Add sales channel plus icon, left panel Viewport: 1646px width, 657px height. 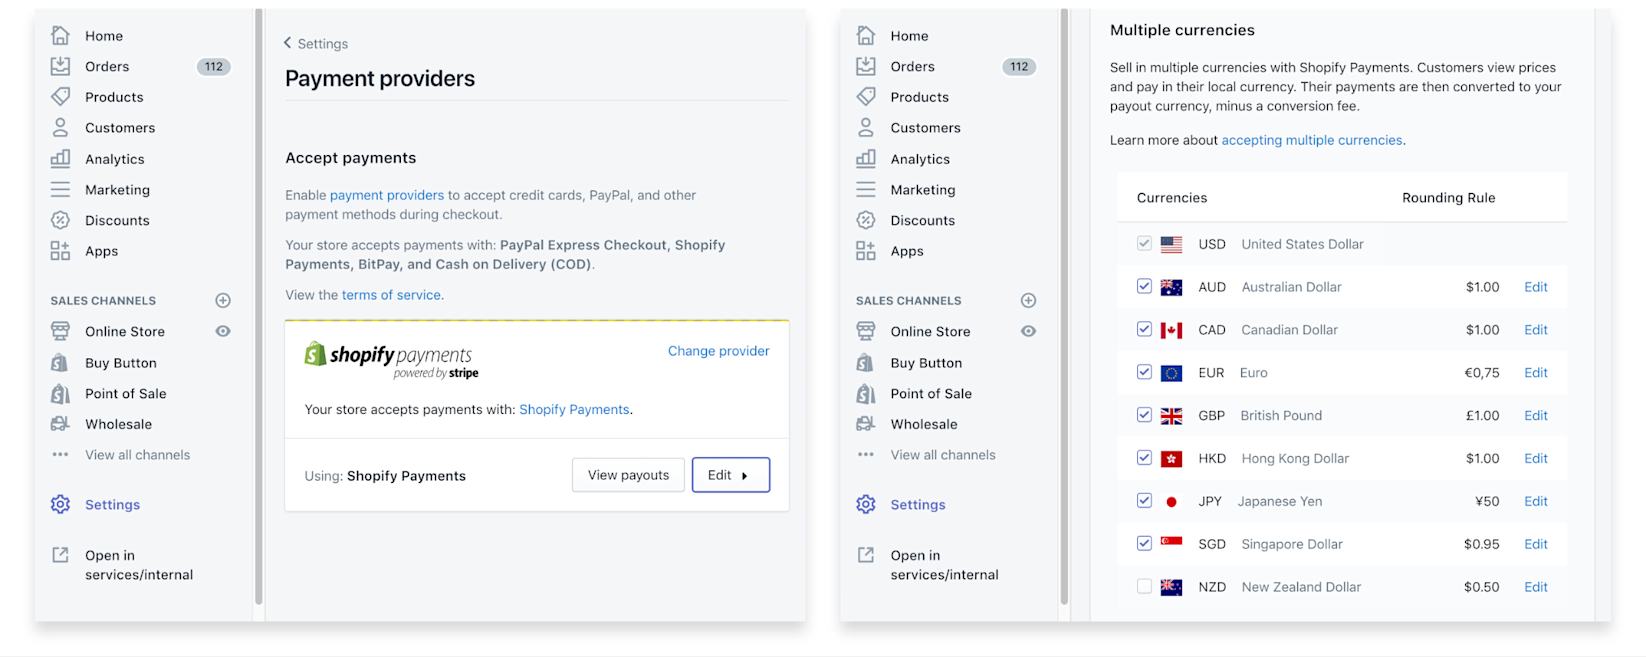tap(223, 300)
